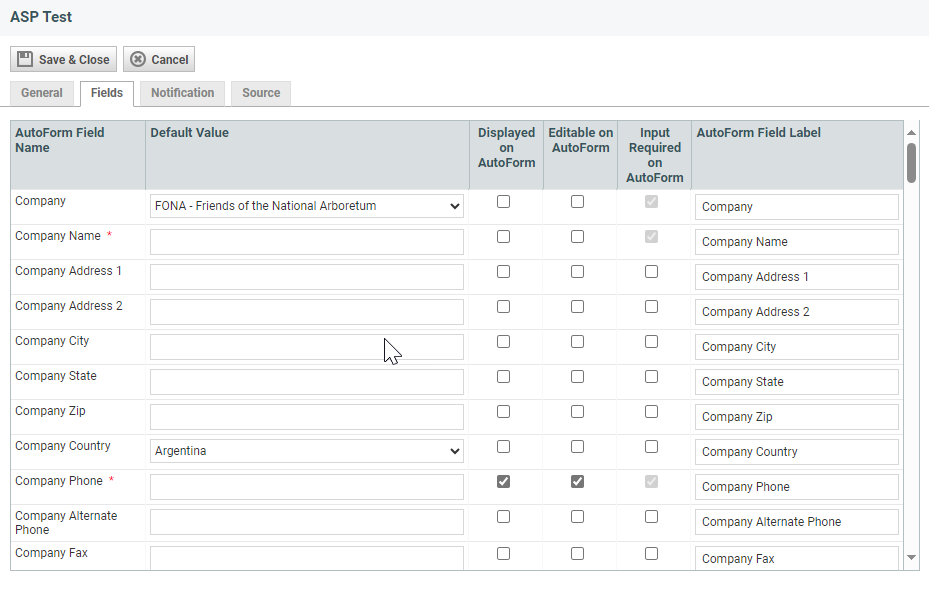Image resolution: width=929 pixels, height=598 pixels.
Task: Switch to the General tab
Action: (42, 93)
